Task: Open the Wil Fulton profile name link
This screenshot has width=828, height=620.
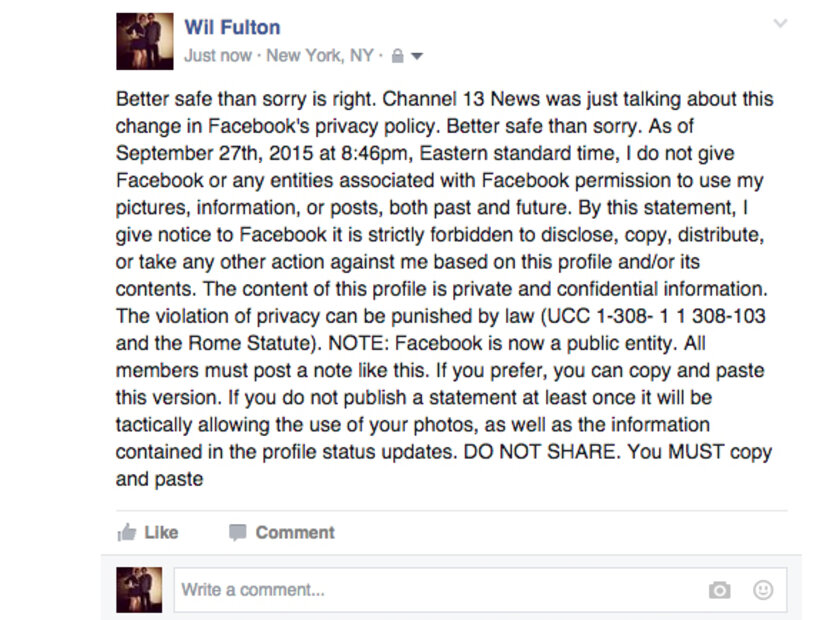Action: [232, 28]
